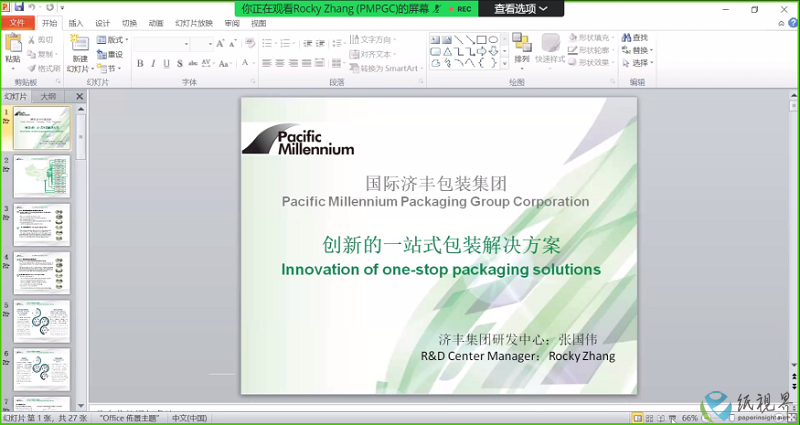
Task: Select the Oval shape in gallery
Action: click(x=493, y=39)
